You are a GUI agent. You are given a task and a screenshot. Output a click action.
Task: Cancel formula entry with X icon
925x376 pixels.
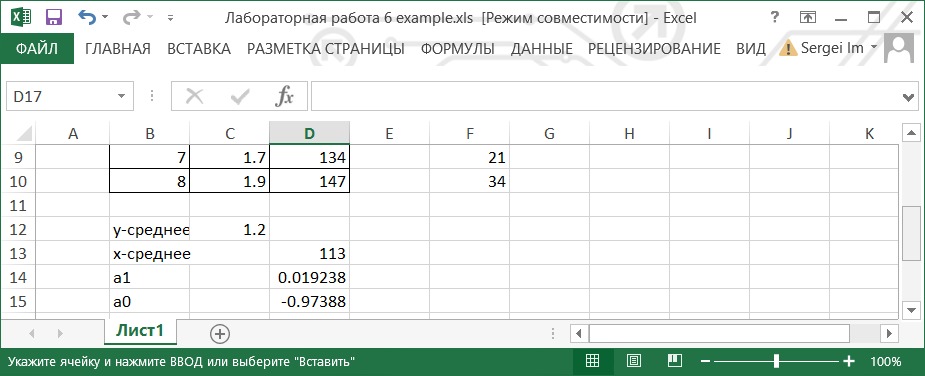pyautogui.click(x=194, y=96)
